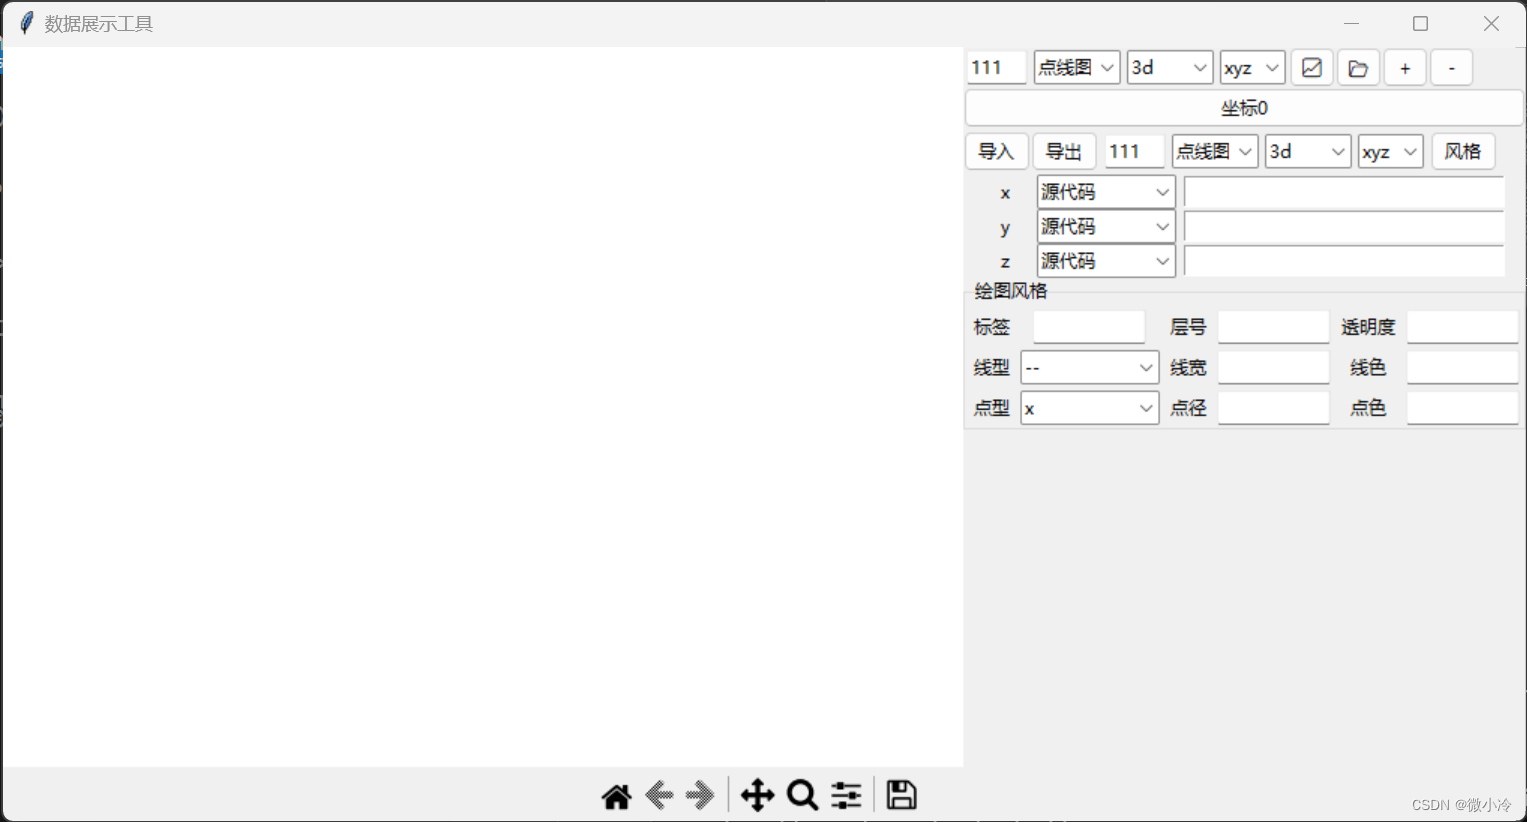Click the y data input field
The image size is (1527, 822).
click(x=1344, y=227)
